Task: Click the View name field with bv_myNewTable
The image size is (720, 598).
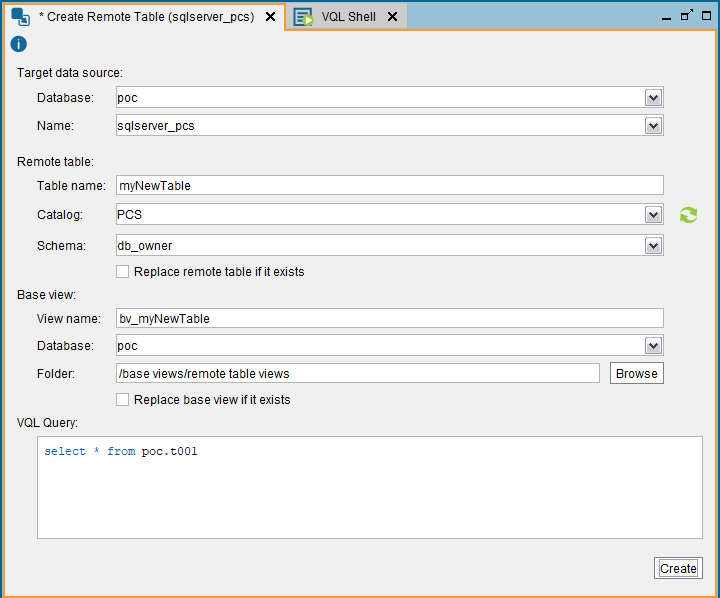Action: 389,318
